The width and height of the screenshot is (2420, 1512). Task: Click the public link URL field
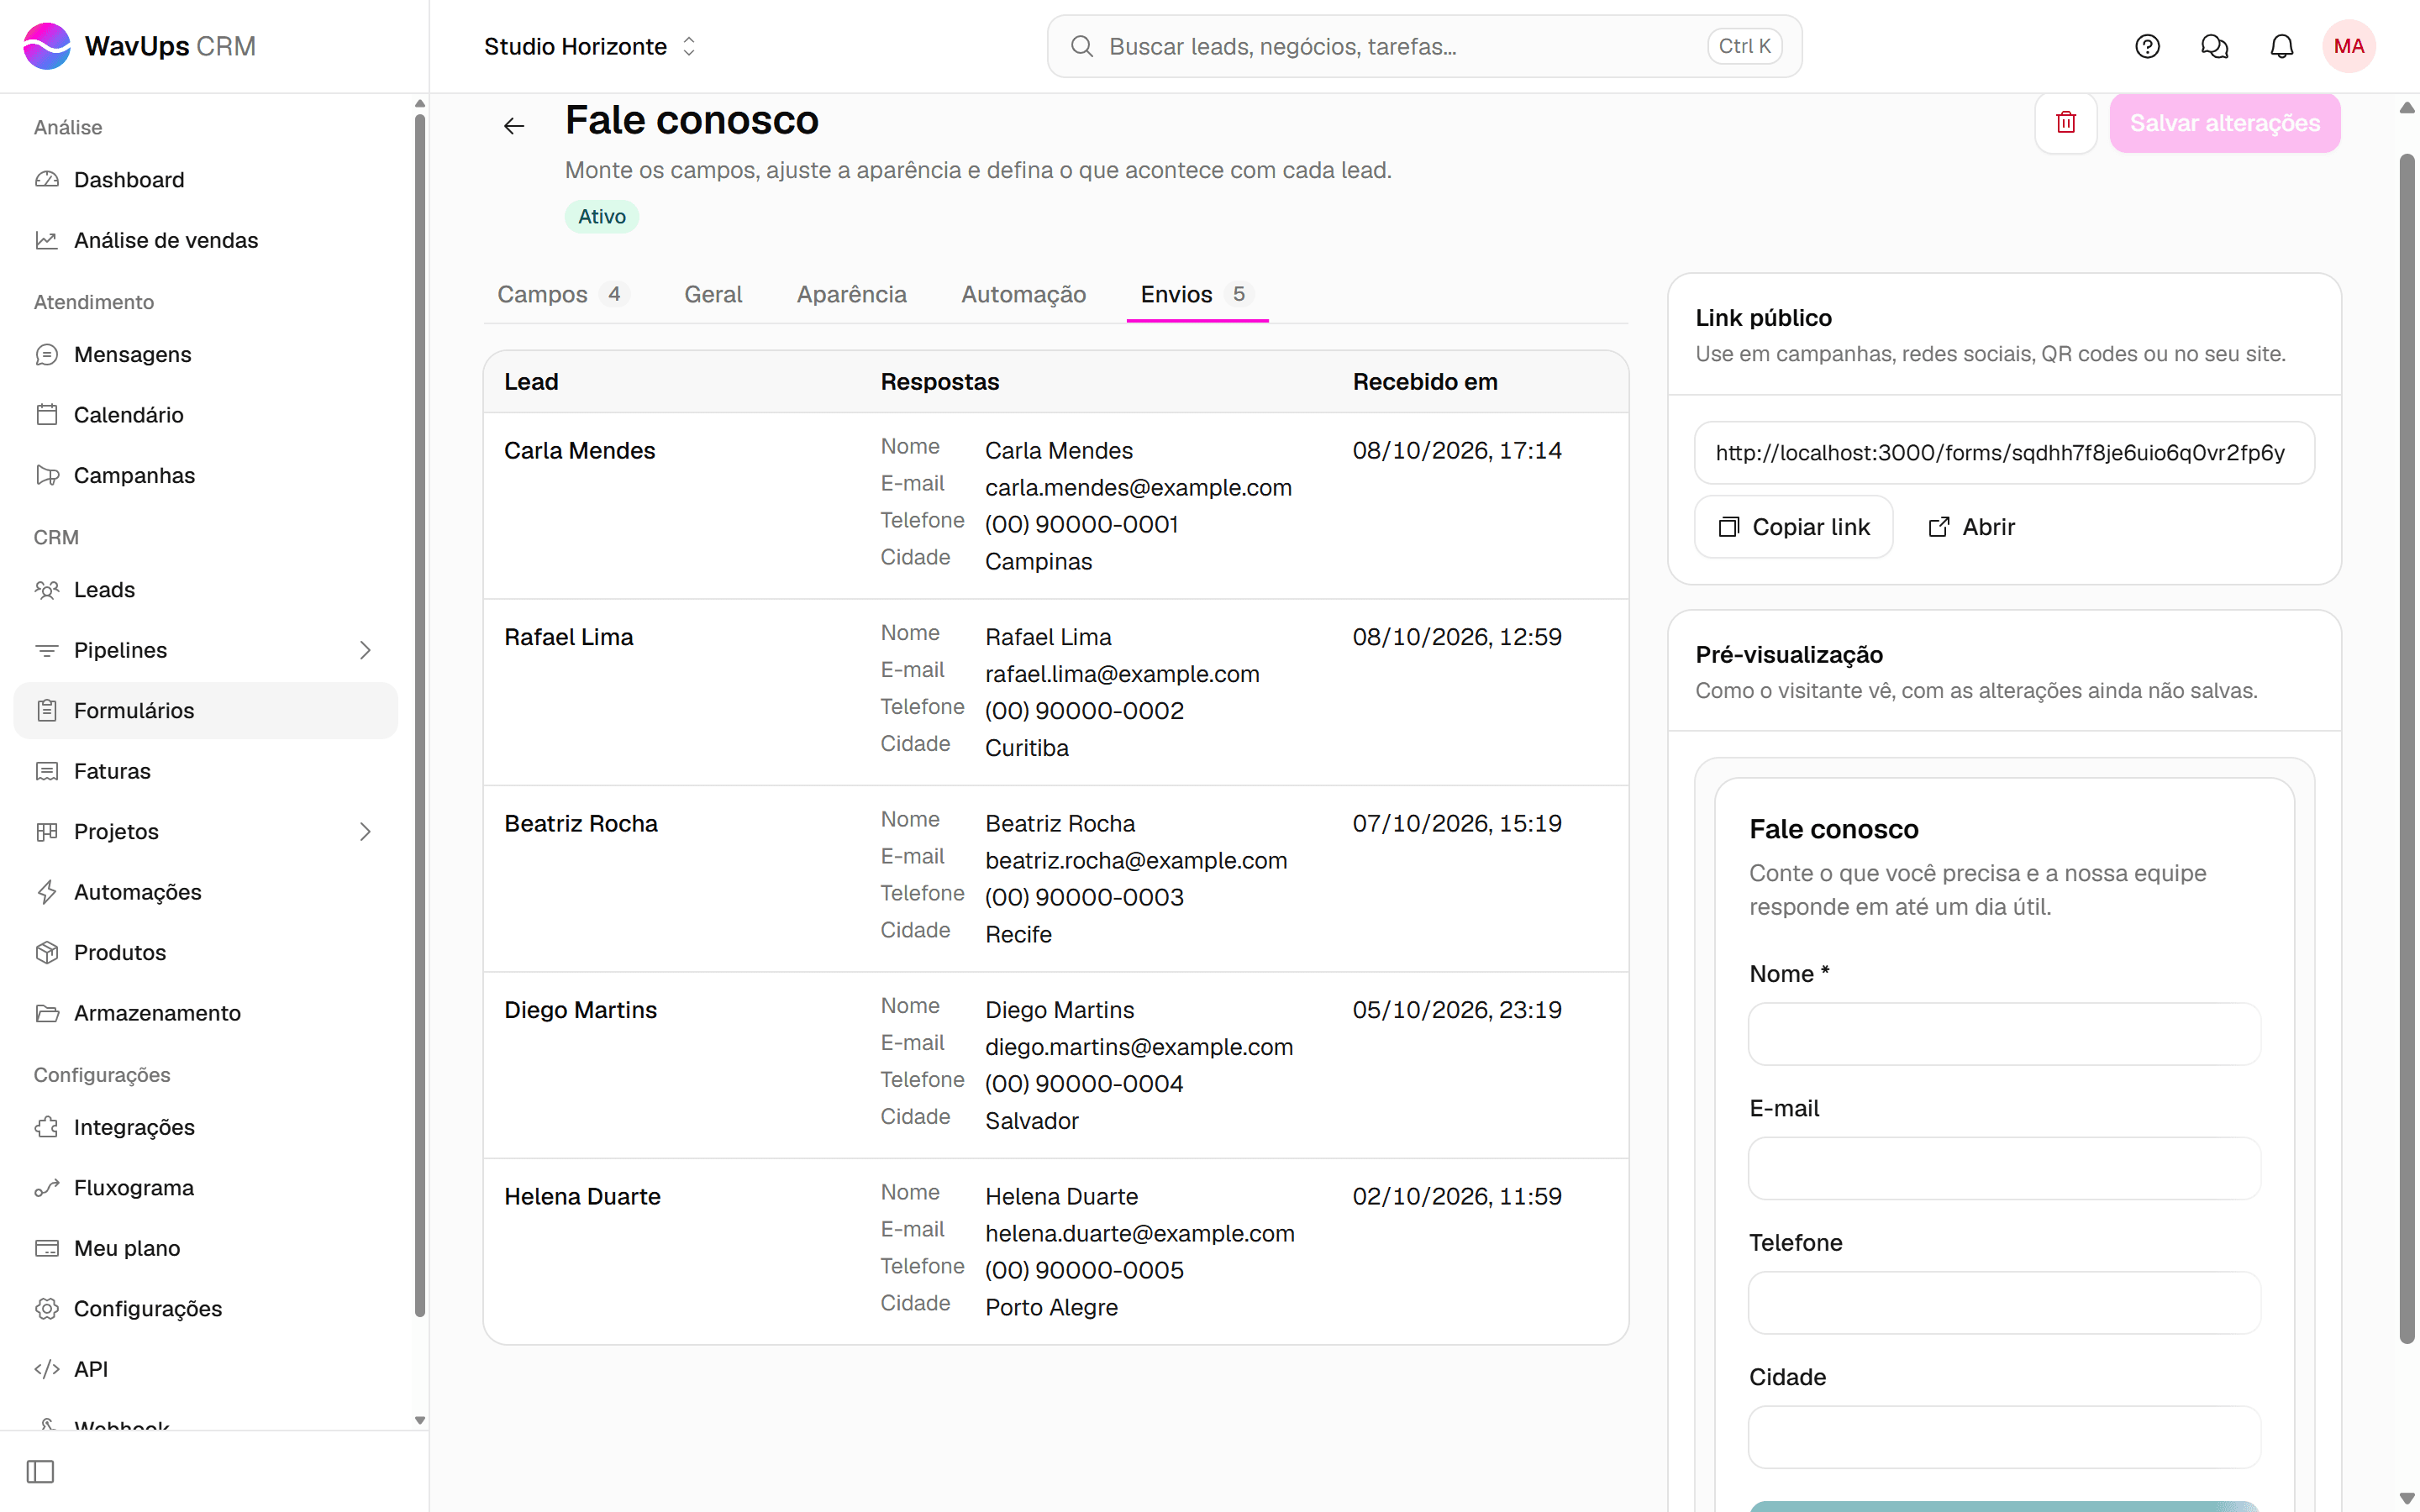pyautogui.click(x=2004, y=453)
